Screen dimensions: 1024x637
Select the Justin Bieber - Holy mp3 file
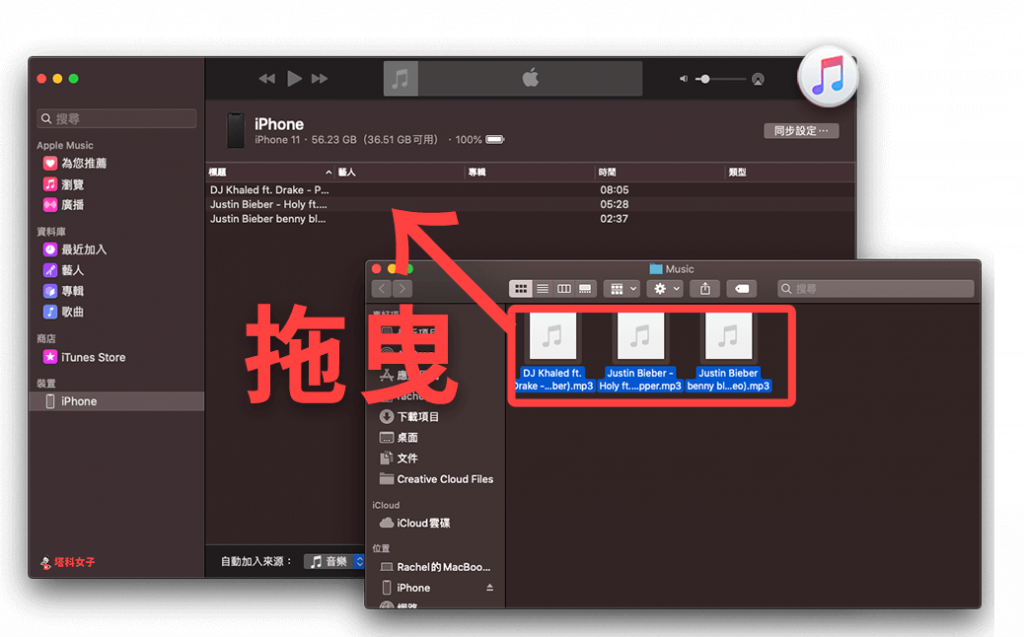coord(640,352)
